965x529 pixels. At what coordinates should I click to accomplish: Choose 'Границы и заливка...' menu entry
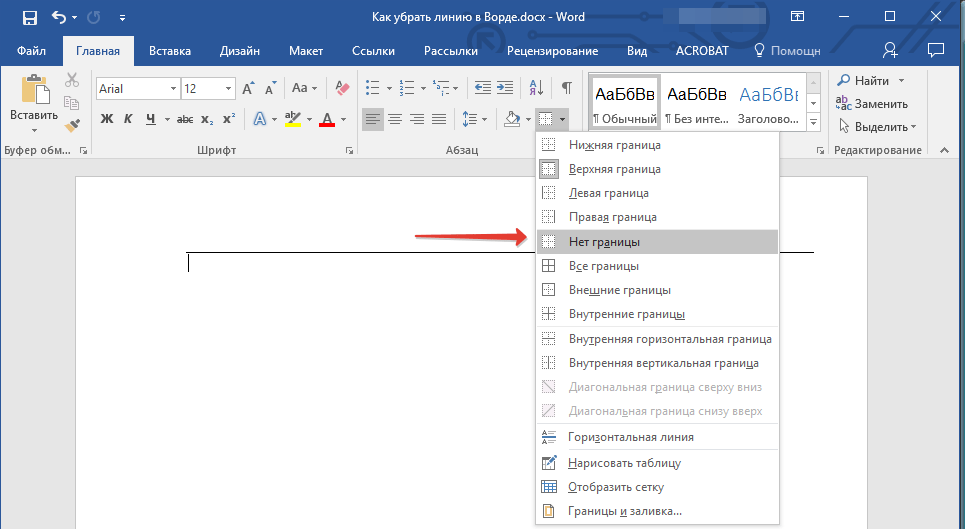coord(625,511)
